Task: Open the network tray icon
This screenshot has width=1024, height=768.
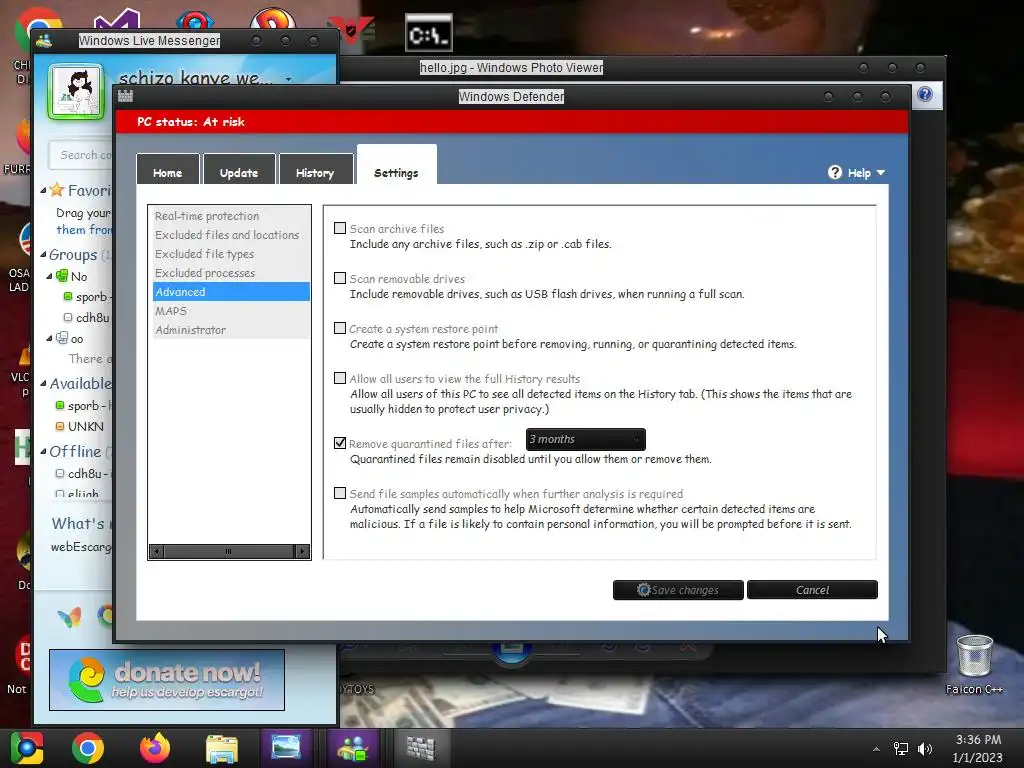Action: (x=901, y=748)
